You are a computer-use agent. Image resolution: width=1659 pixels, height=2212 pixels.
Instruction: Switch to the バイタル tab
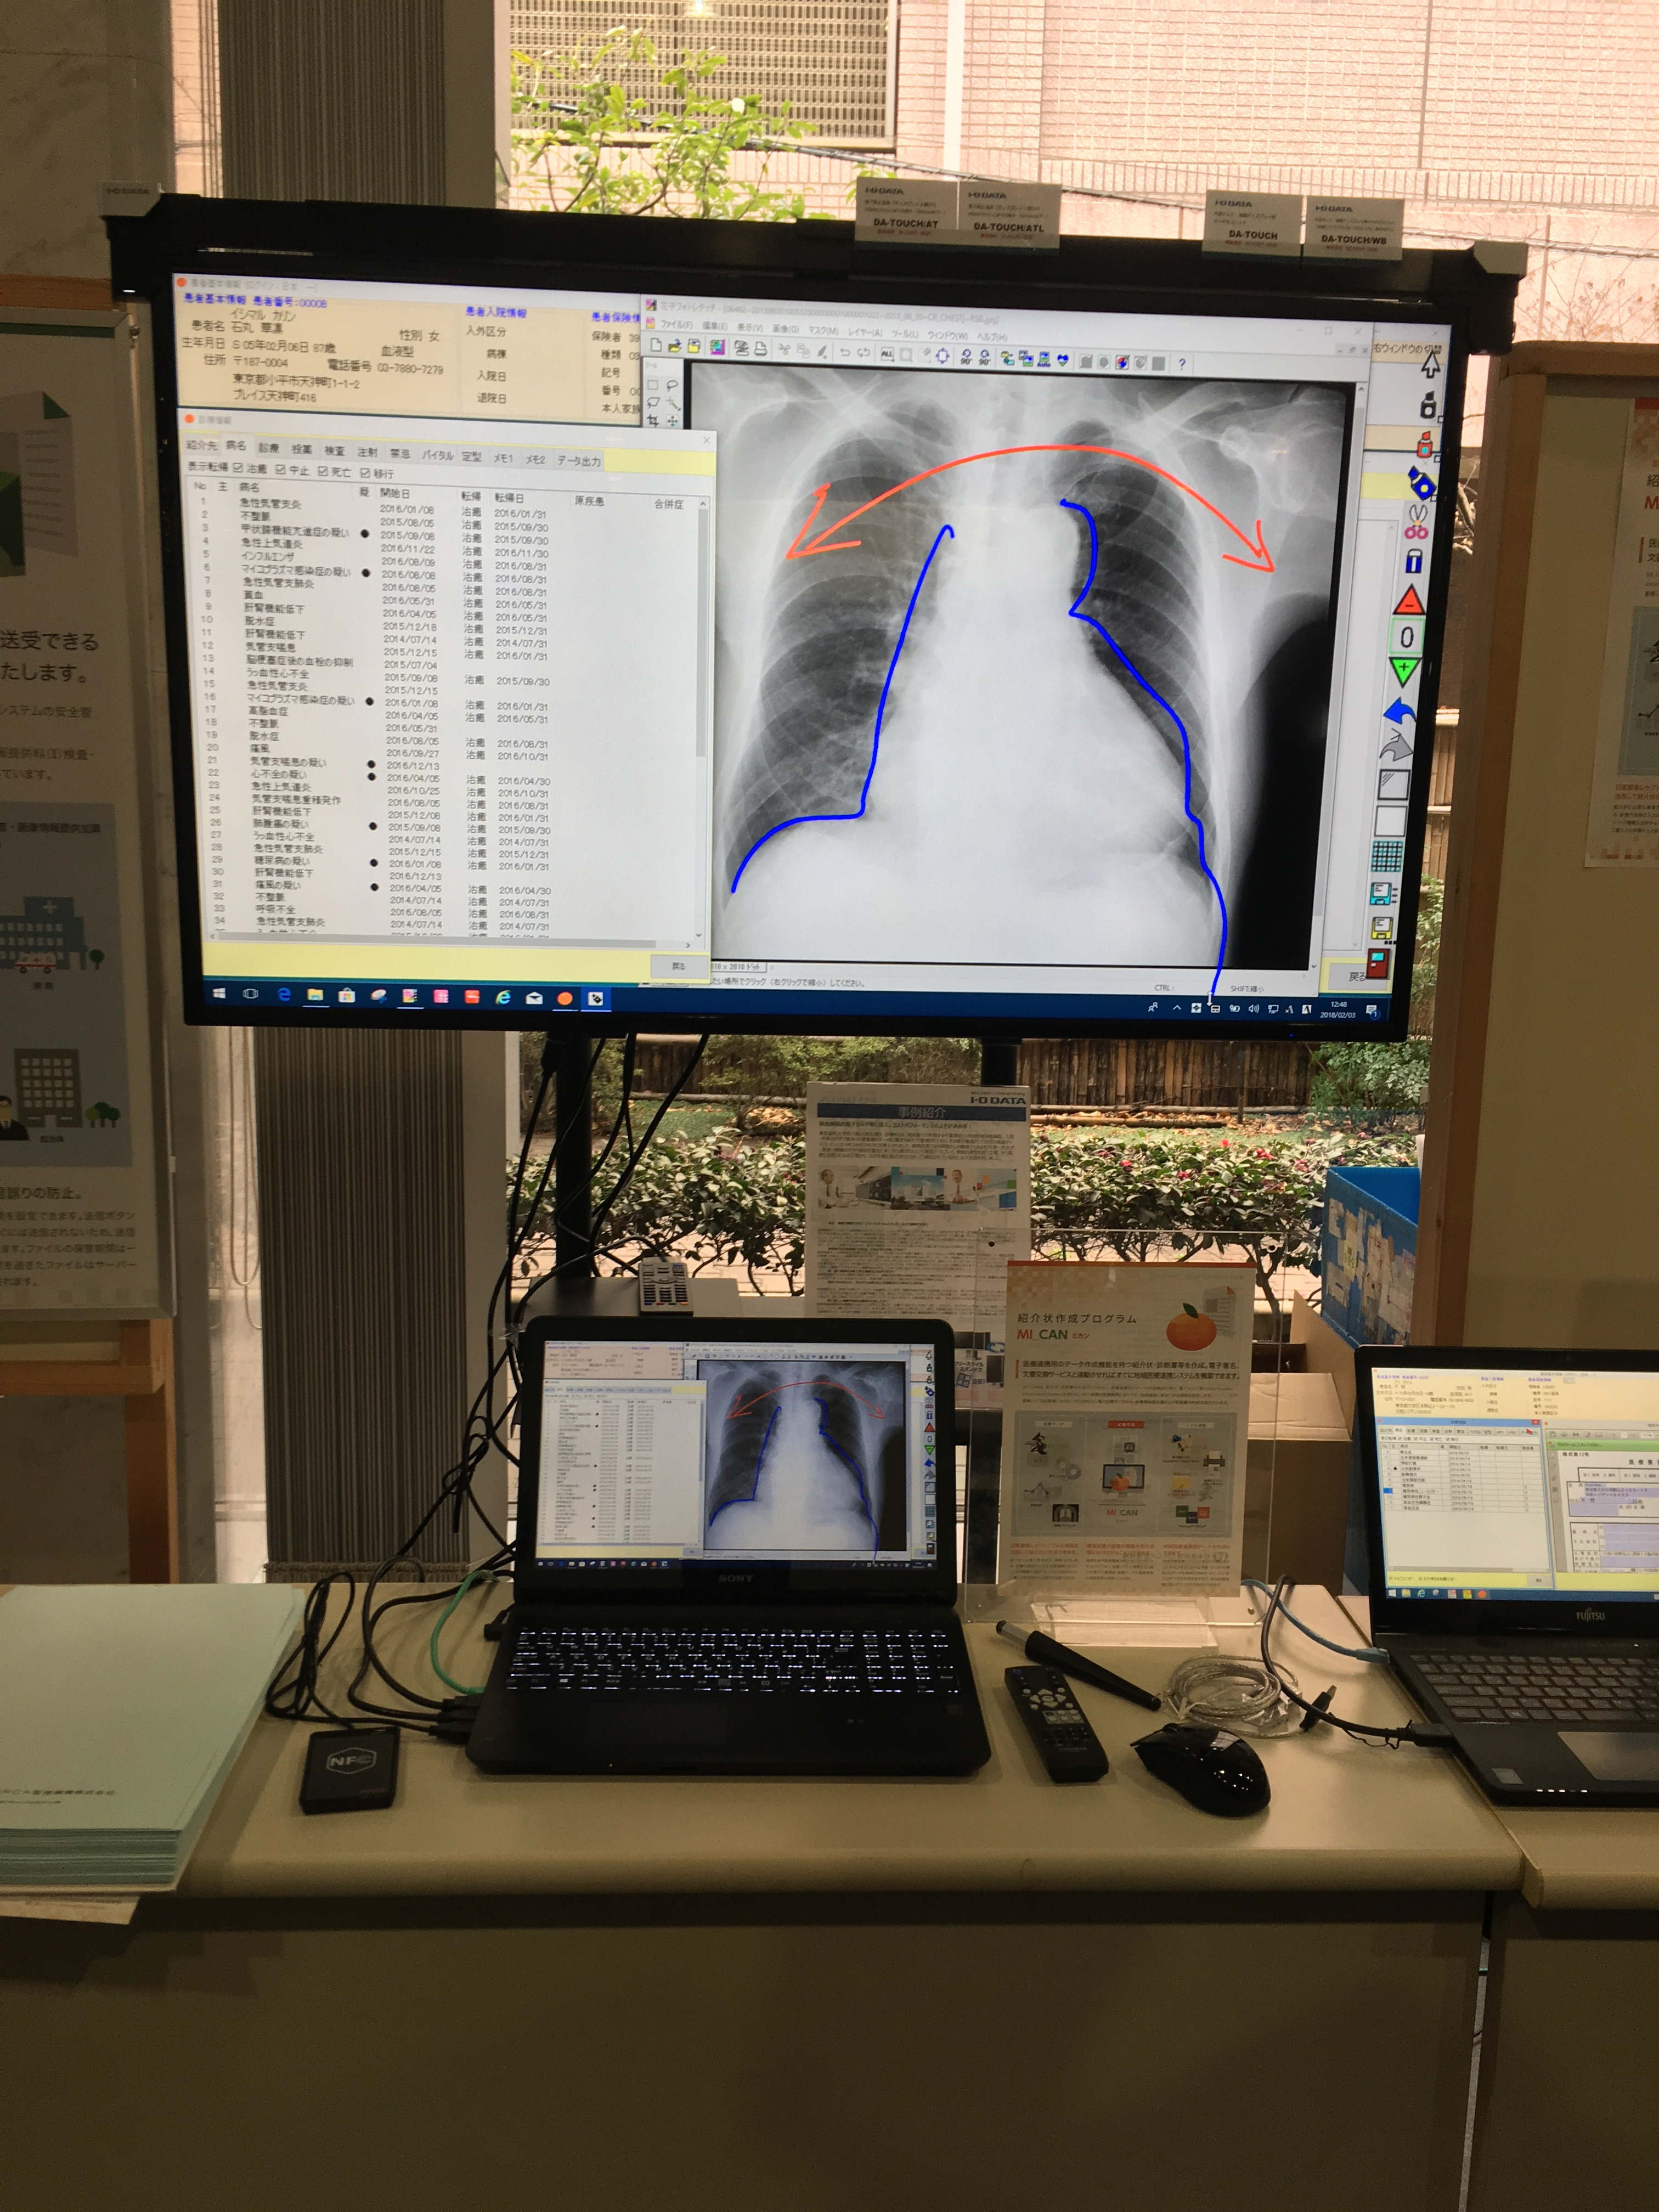click(437, 455)
